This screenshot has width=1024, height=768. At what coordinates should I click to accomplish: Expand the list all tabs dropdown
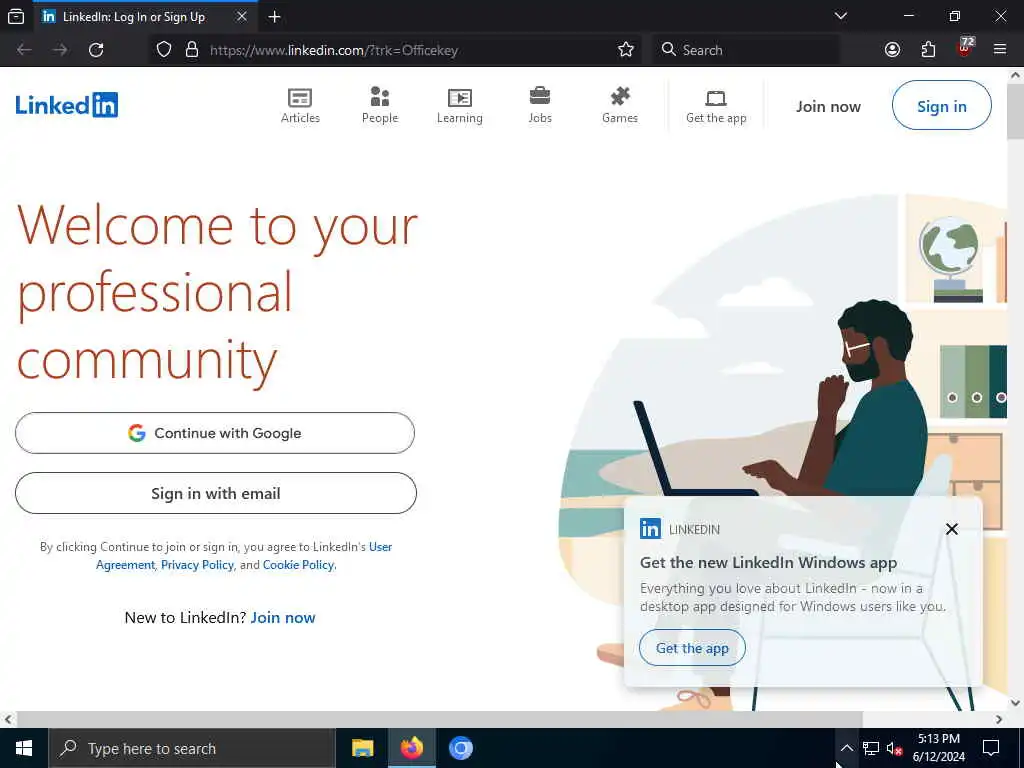(x=840, y=16)
